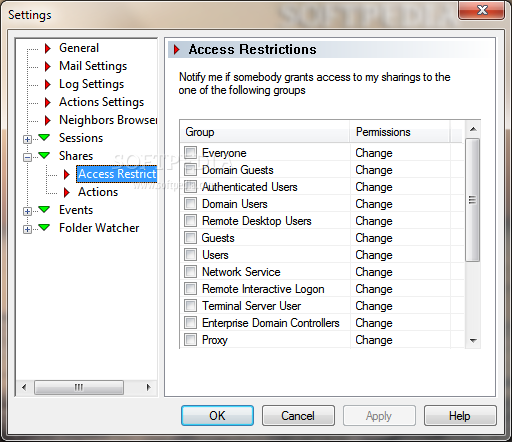Tick the Domain Users checkbox

point(190,204)
